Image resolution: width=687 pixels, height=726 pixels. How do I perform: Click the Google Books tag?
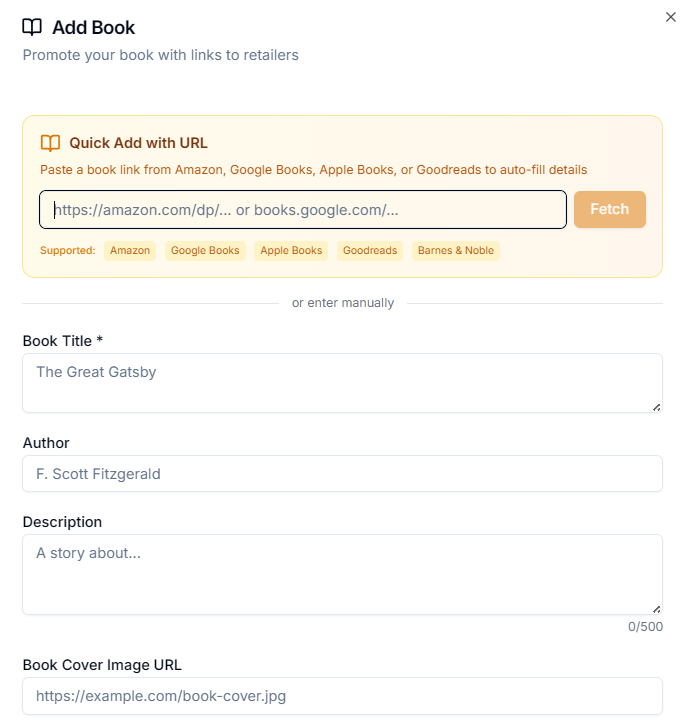pos(205,250)
